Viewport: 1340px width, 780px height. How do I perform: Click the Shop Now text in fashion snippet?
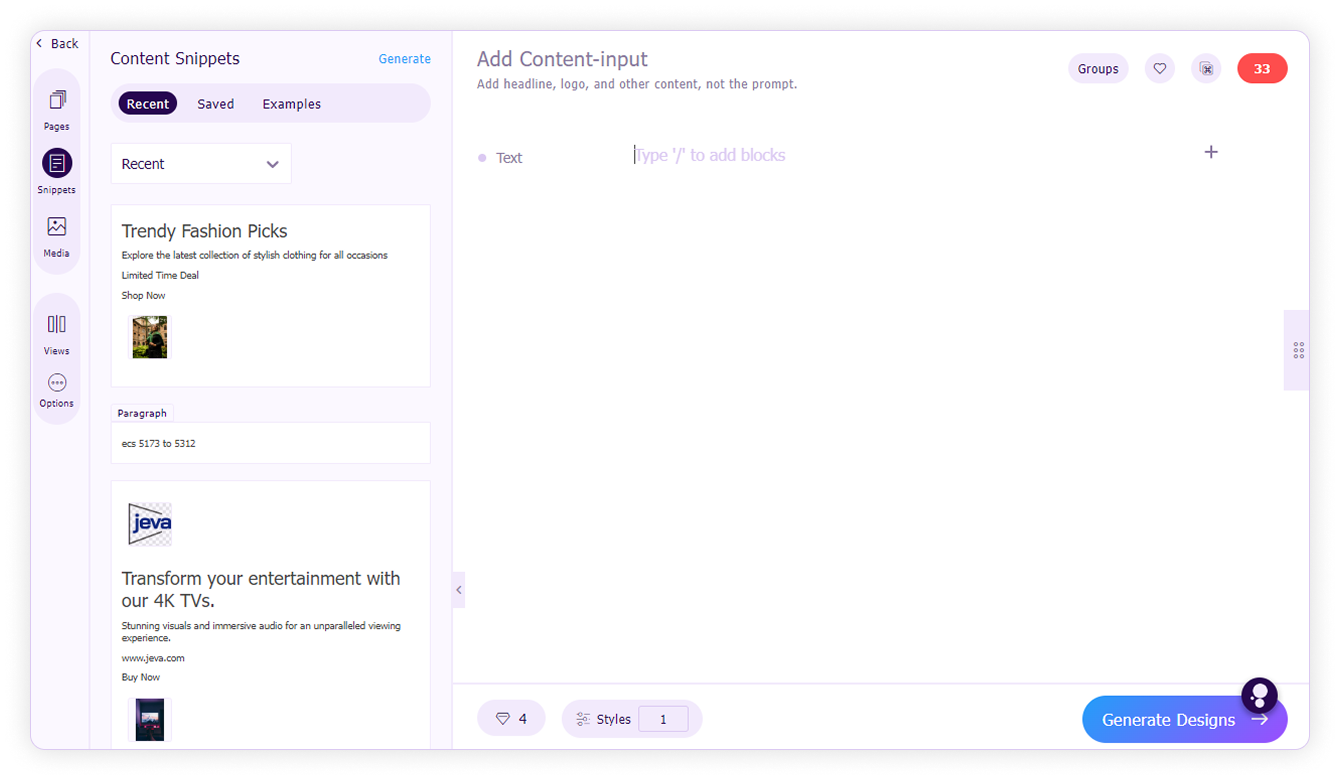coord(144,295)
